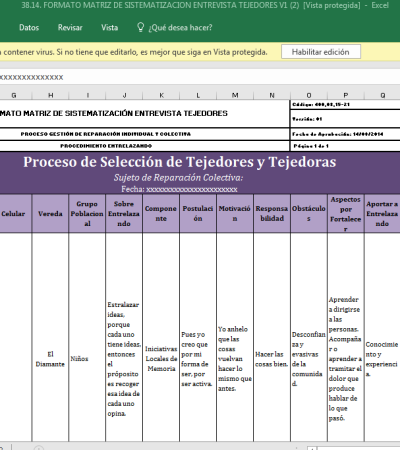The height and width of the screenshot is (450, 400).
Task: Click the 'Componente' header cell
Action: click(x=161, y=214)
